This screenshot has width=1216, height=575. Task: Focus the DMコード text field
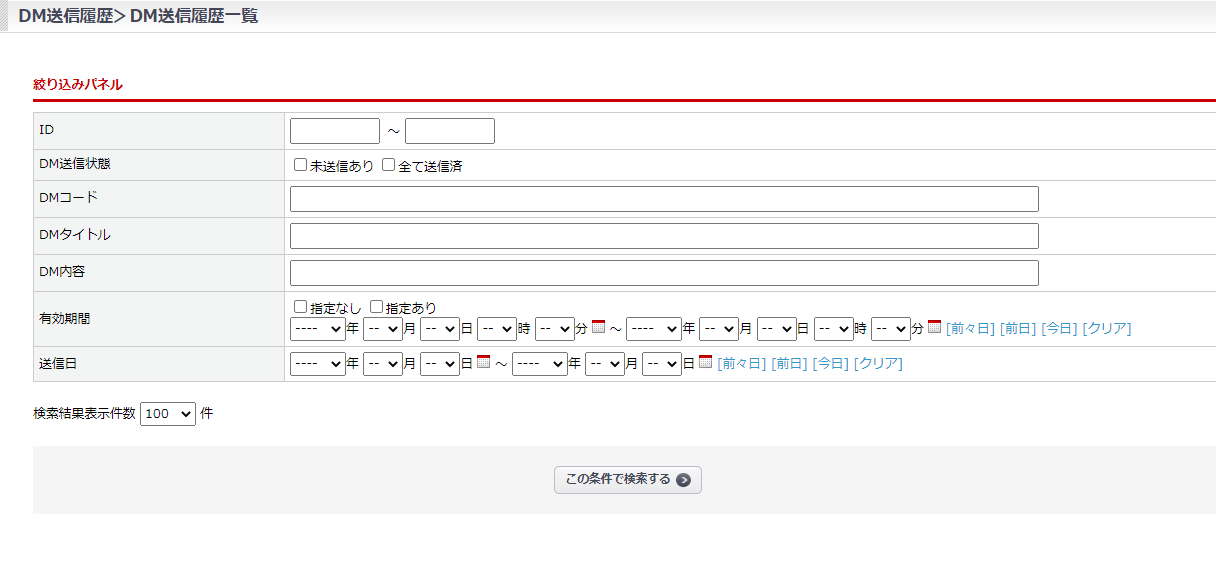(x=664, y=199)
